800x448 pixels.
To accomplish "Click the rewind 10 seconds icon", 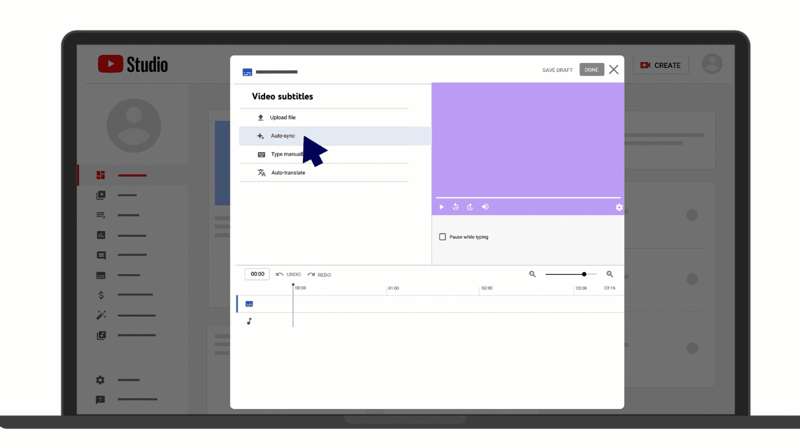I will coord(456,207).
